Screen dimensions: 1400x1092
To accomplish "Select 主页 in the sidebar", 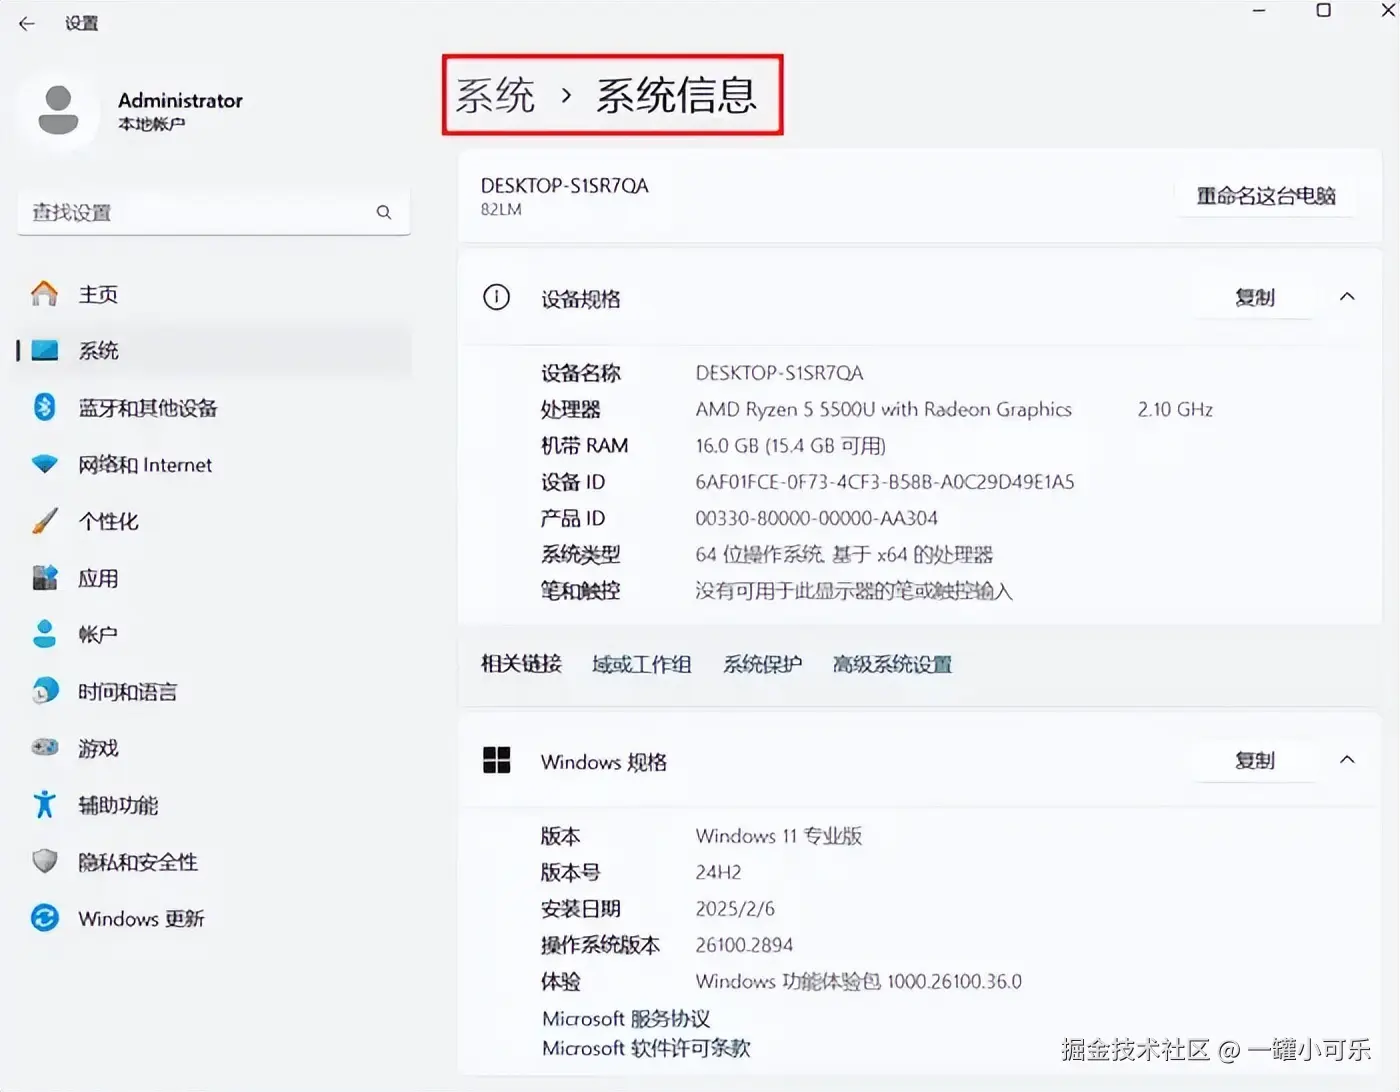I will pos(212,294).
